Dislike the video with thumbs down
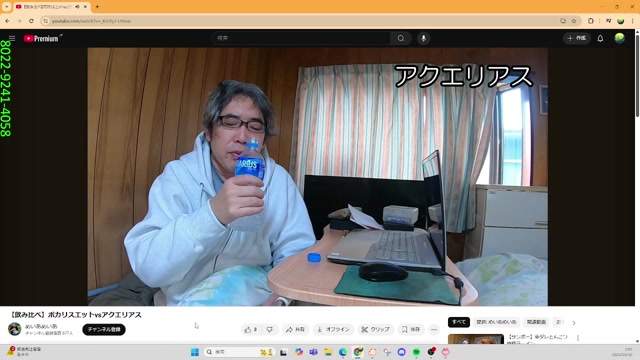This screenshot has height=360, width=640. (270, 329)
